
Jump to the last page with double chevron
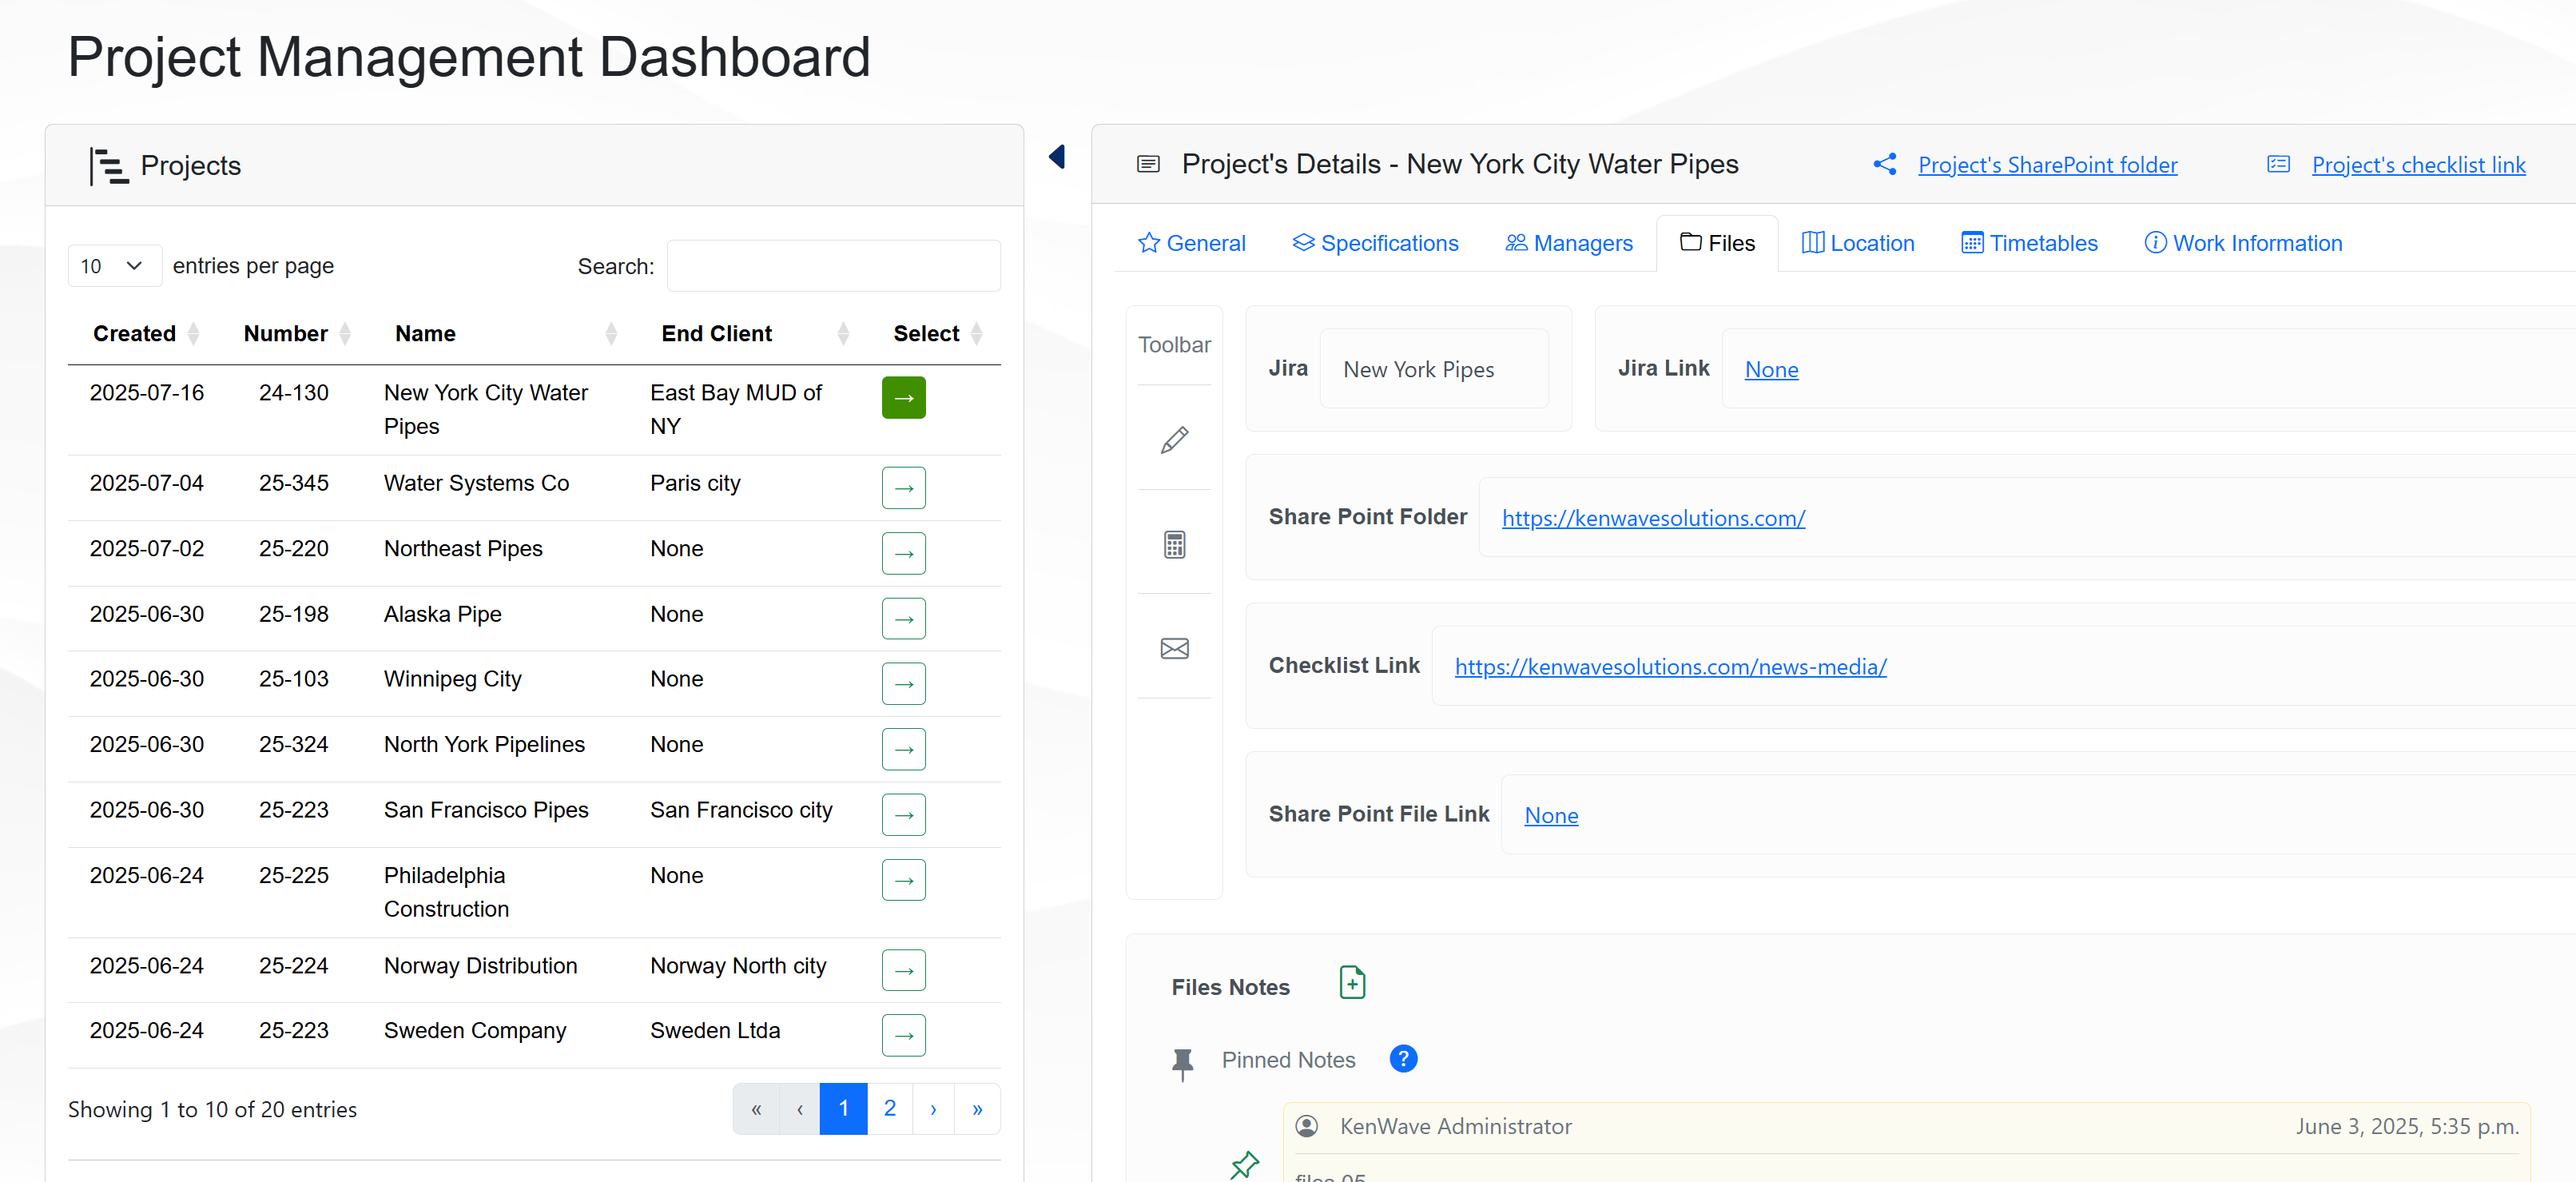pyautogui.click(x=977, y=1108)
